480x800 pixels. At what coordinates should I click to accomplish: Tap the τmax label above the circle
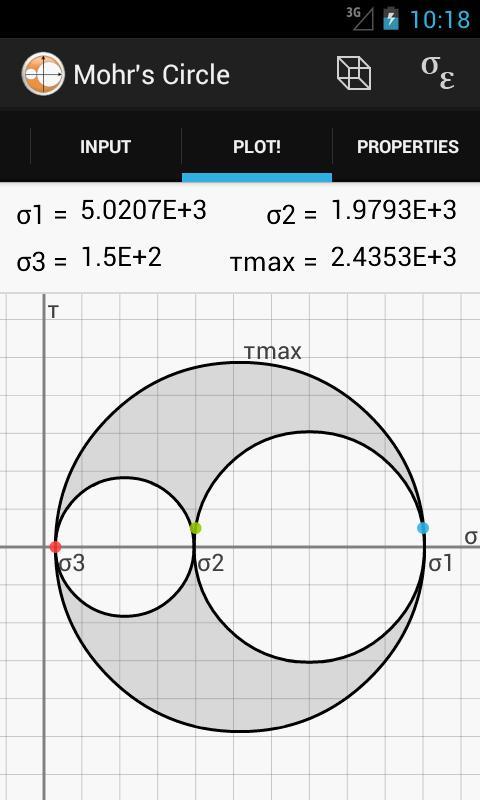pyautogui.click(x=273, y=352)
